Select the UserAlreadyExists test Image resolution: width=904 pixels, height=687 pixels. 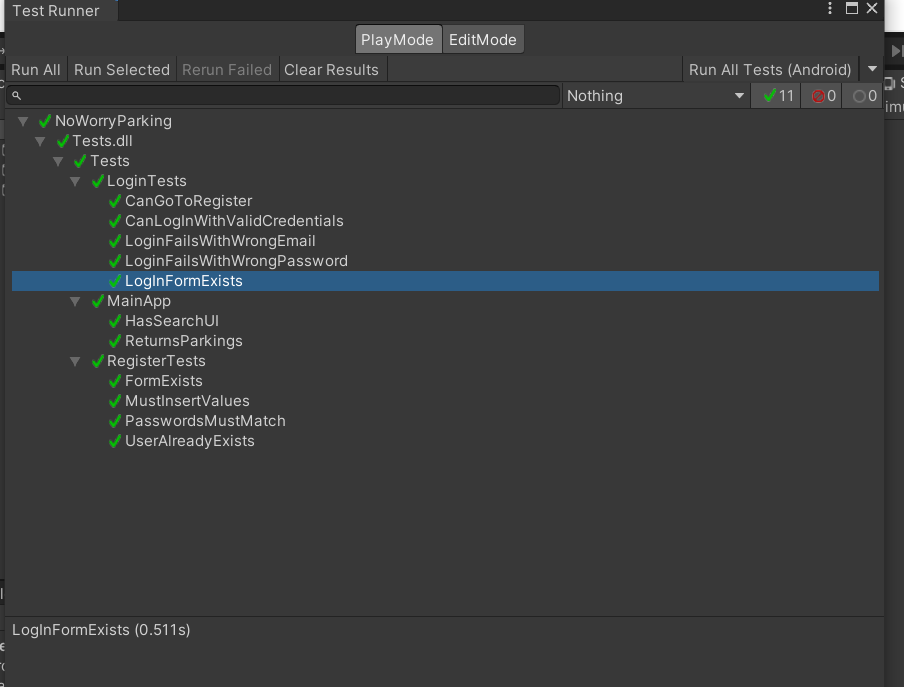point(445,441)
